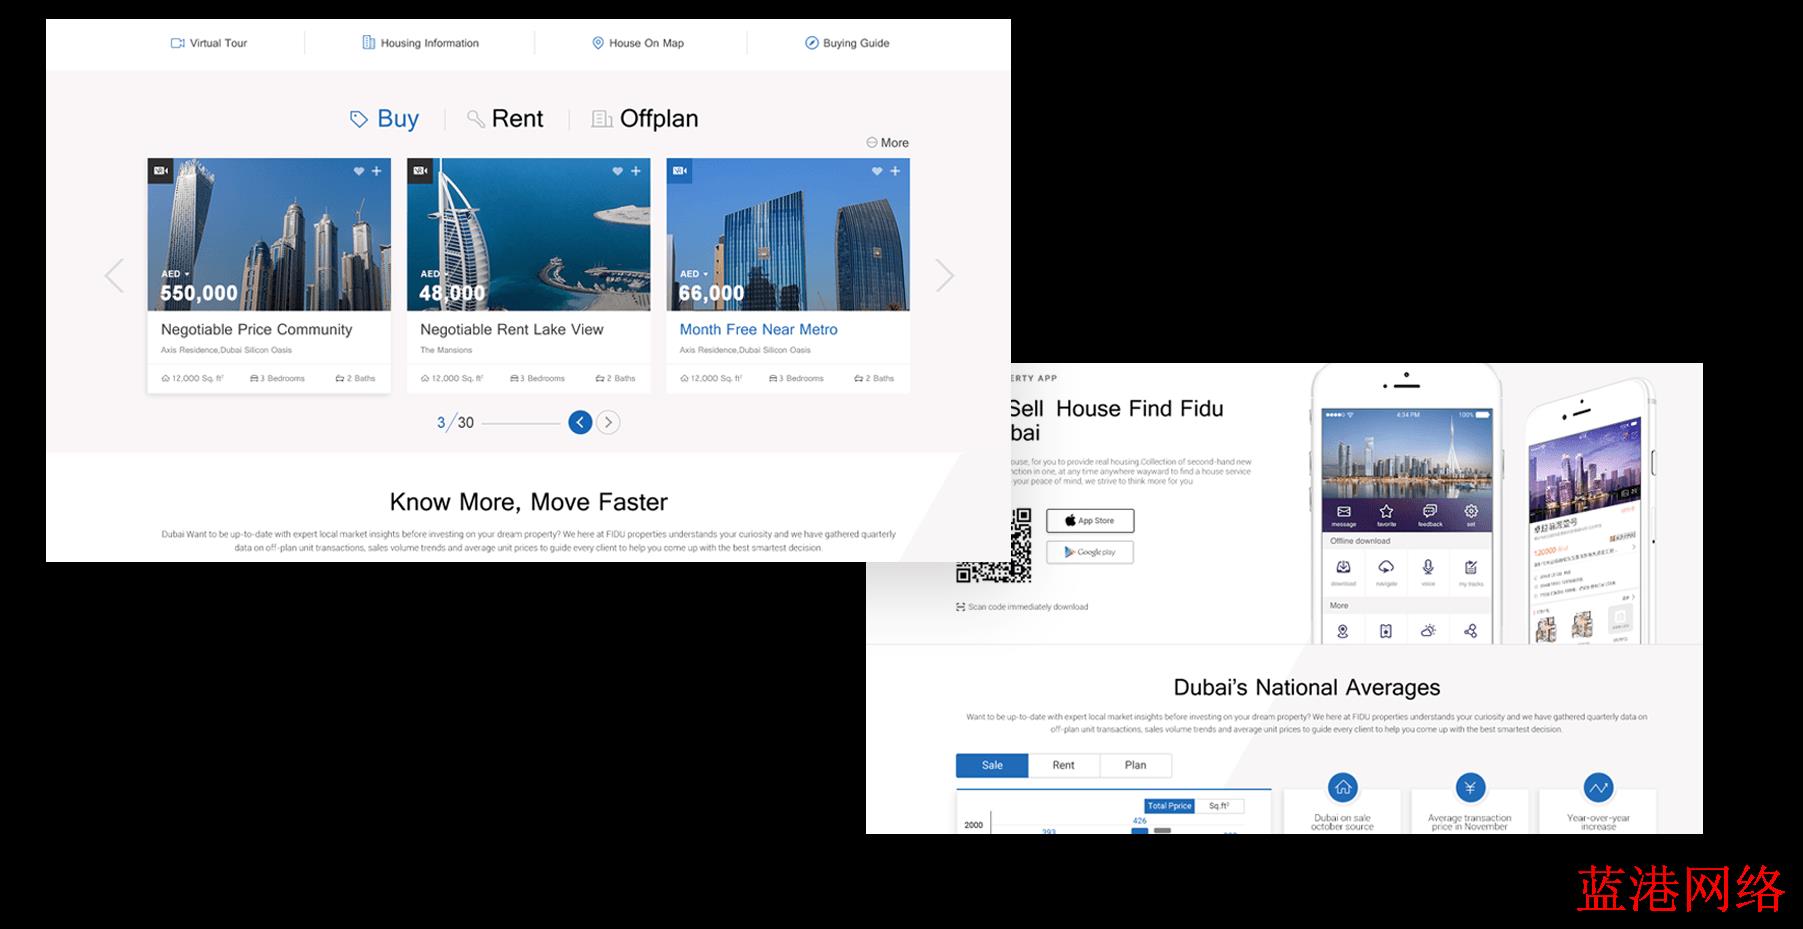
Task: Click the house icon above Dubai on sale
Action: pos(1343,788)
